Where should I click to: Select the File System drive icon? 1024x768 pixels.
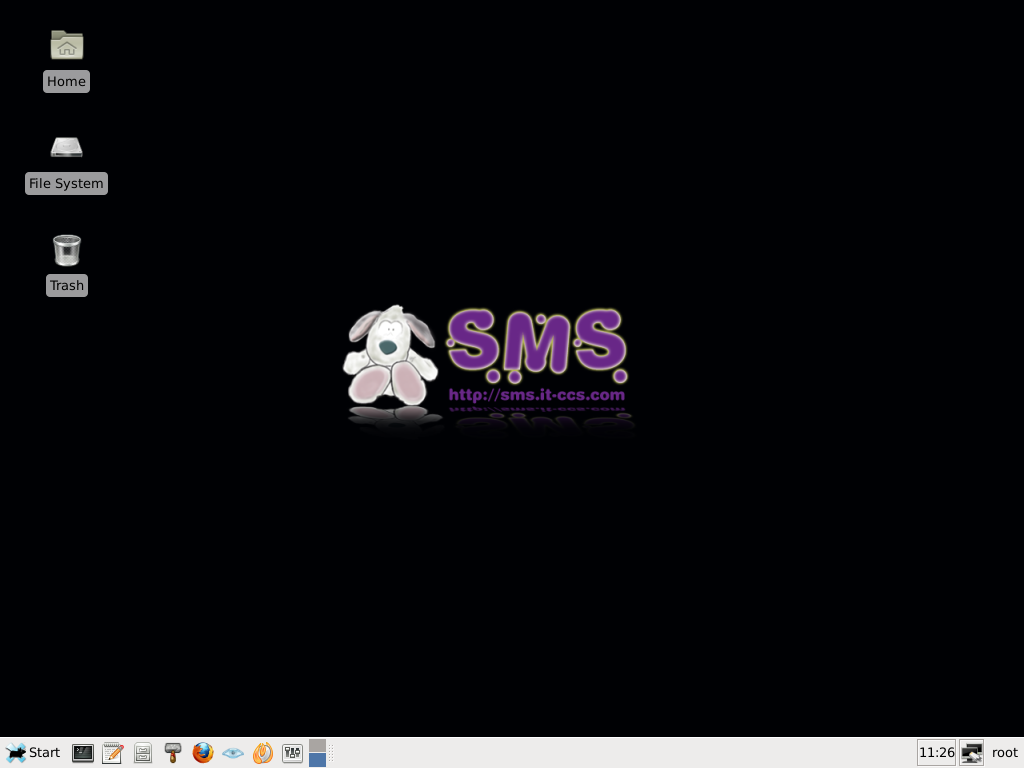(x=67, y=148)
